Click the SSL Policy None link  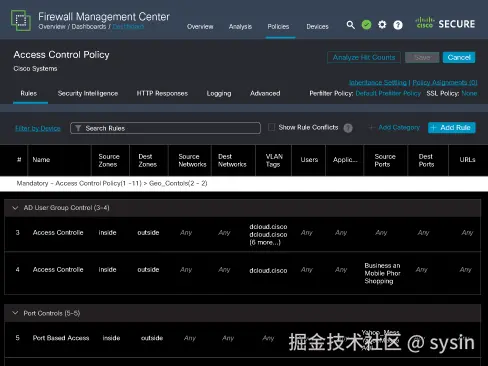click(469, 93)
